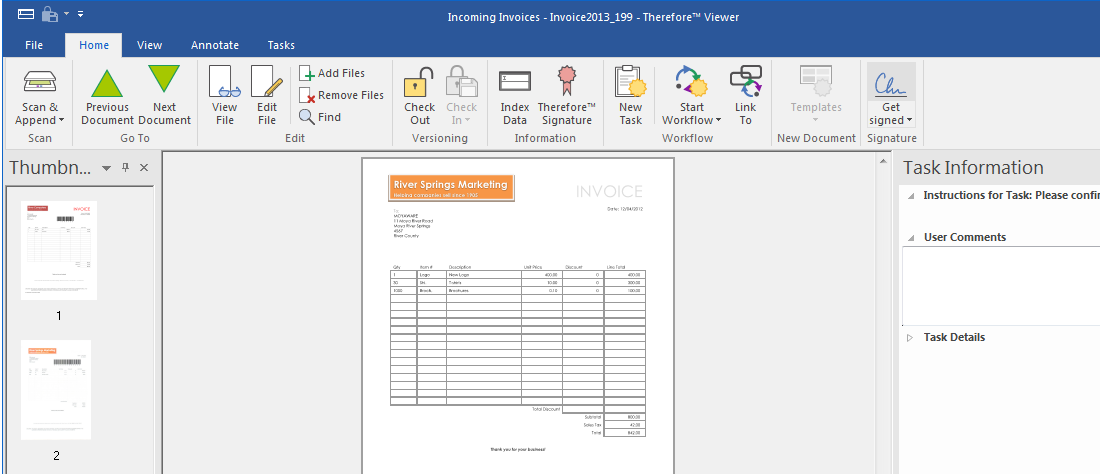Screen dimensions: 1100x474
Task: Open Thumbnails panel options dropdown arrow
Action: (107, 168)
